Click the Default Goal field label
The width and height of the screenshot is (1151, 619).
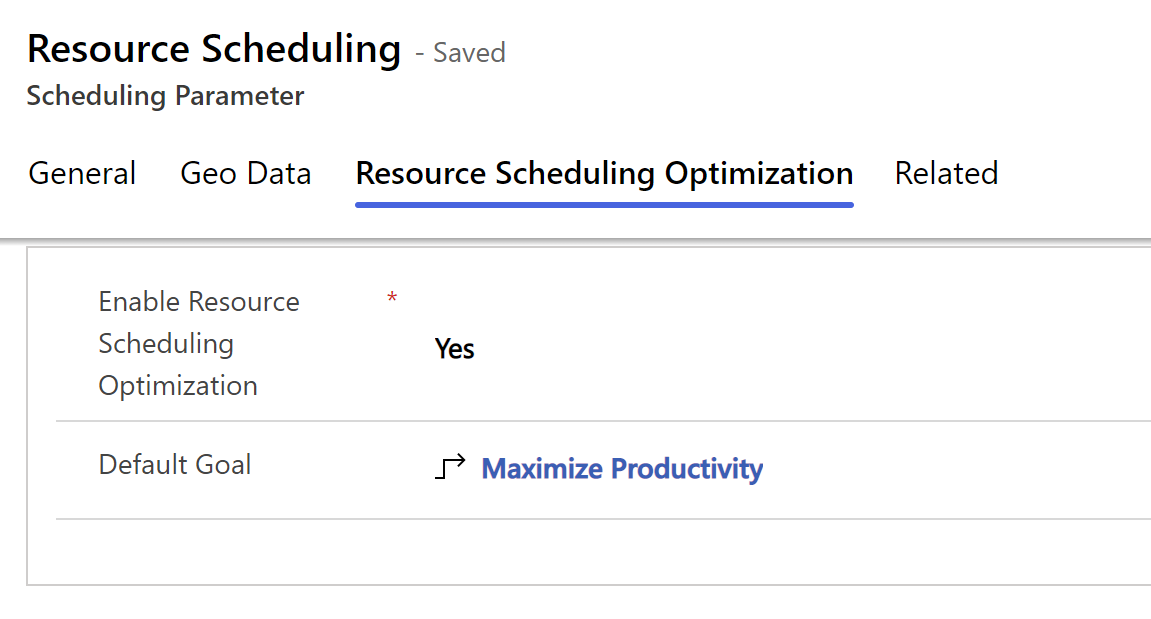pos(175,465)
